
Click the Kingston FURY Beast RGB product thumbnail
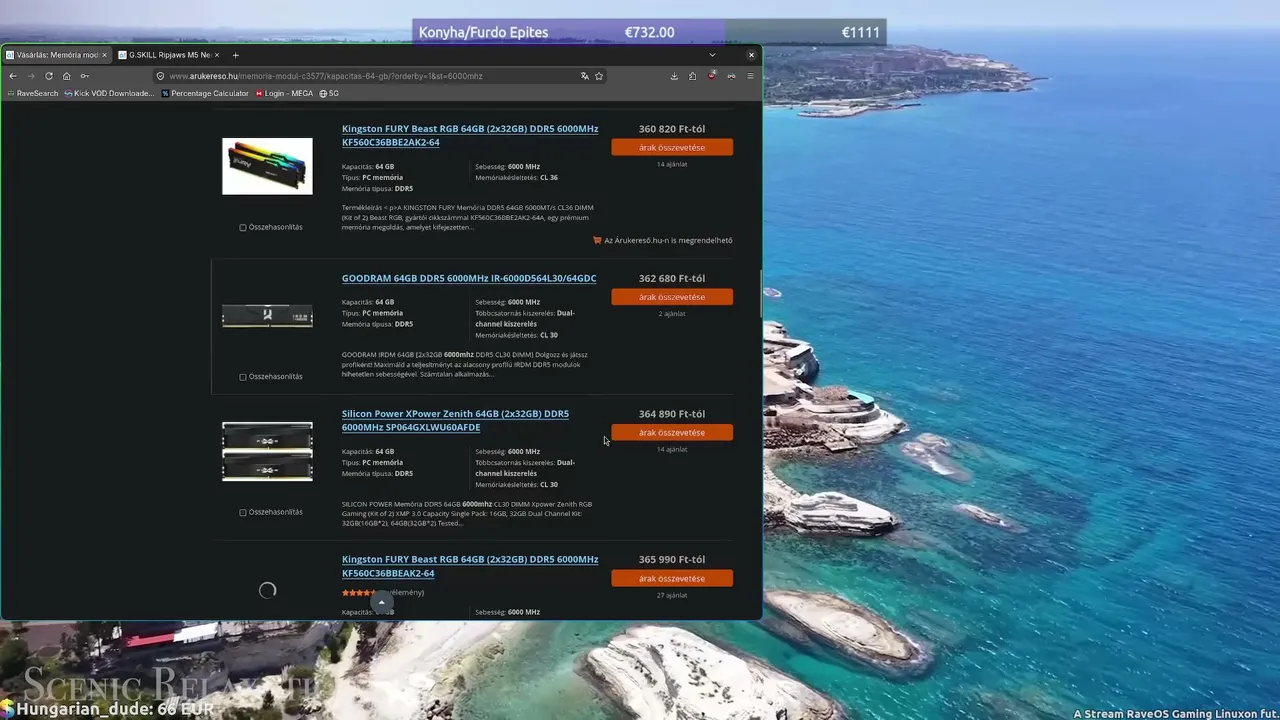coord(267,166)
